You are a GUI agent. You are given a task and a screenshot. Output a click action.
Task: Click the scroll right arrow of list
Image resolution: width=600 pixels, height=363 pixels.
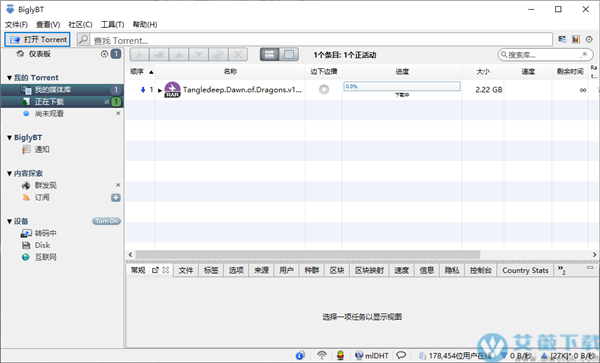pyautogui.click(x=594, y=254)
